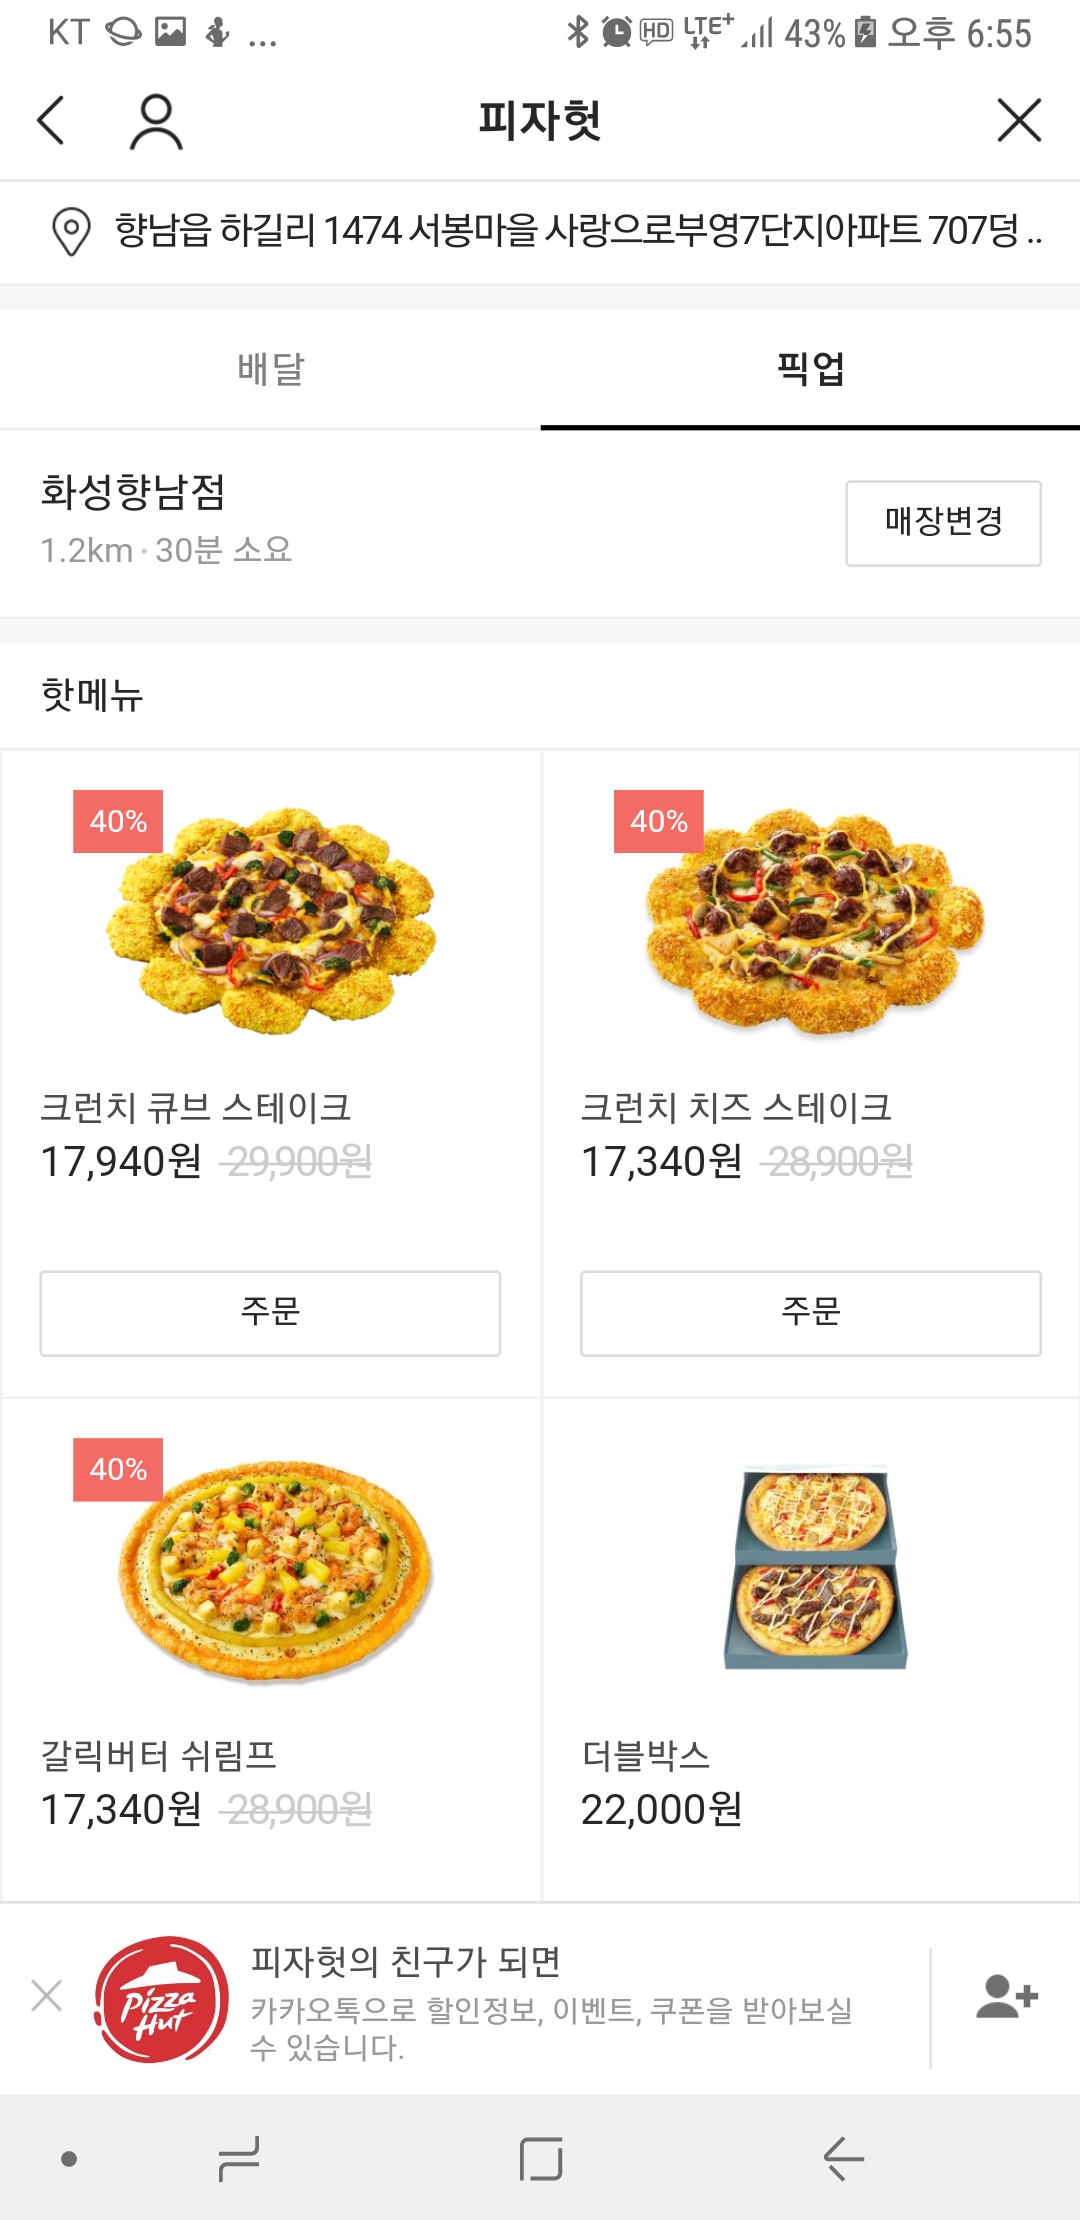The height and width of the screenshot is (2220, 1080).
Task: Tap the back arrow in header
Action: pyautogui.click(x=51, y=121)
